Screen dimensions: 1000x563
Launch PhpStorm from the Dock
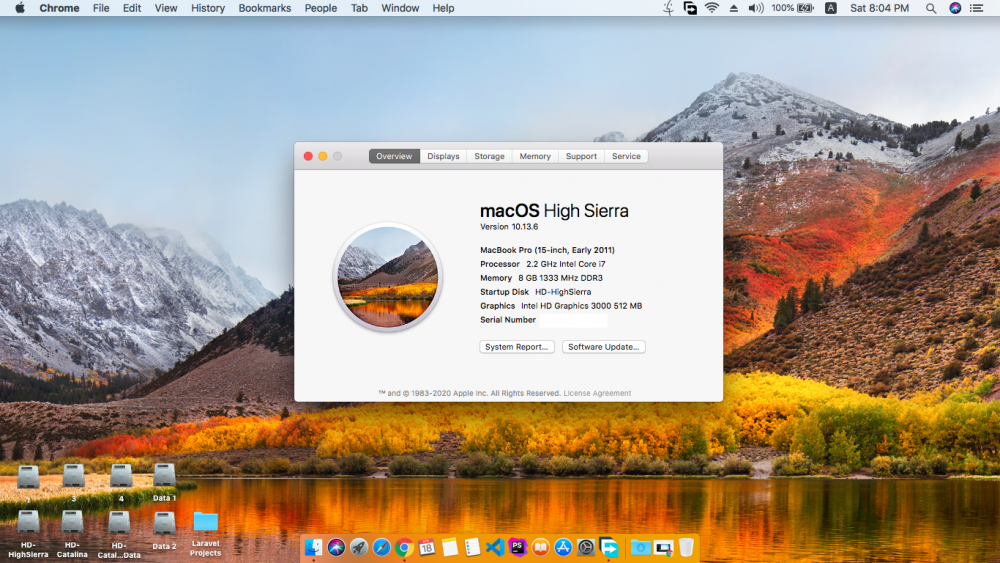pyautogui.click(x=518, y=547)
